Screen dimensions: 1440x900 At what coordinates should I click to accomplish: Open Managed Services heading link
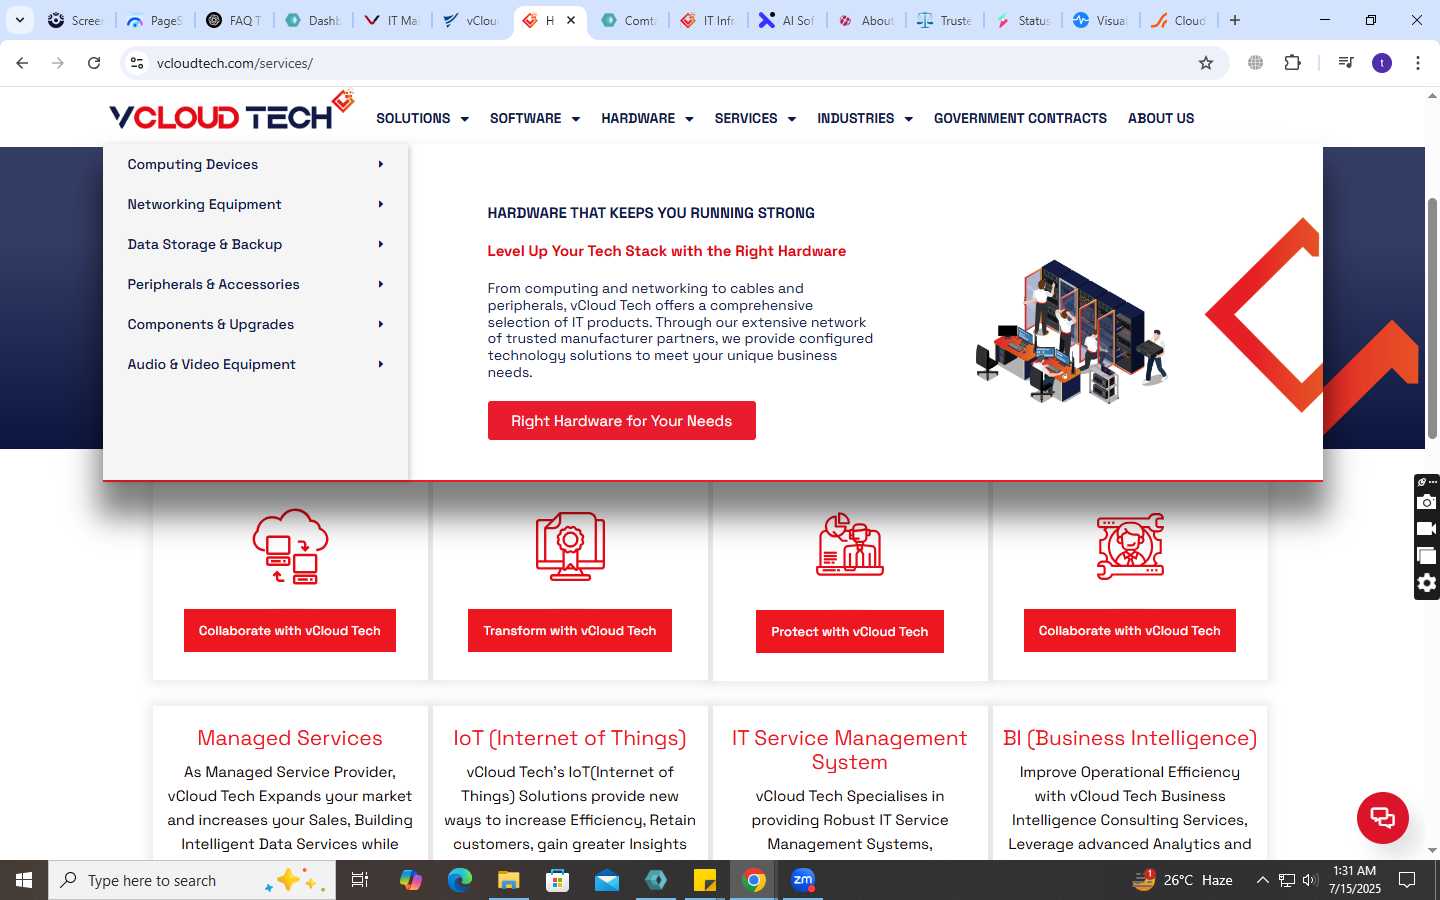coord(290,738)
